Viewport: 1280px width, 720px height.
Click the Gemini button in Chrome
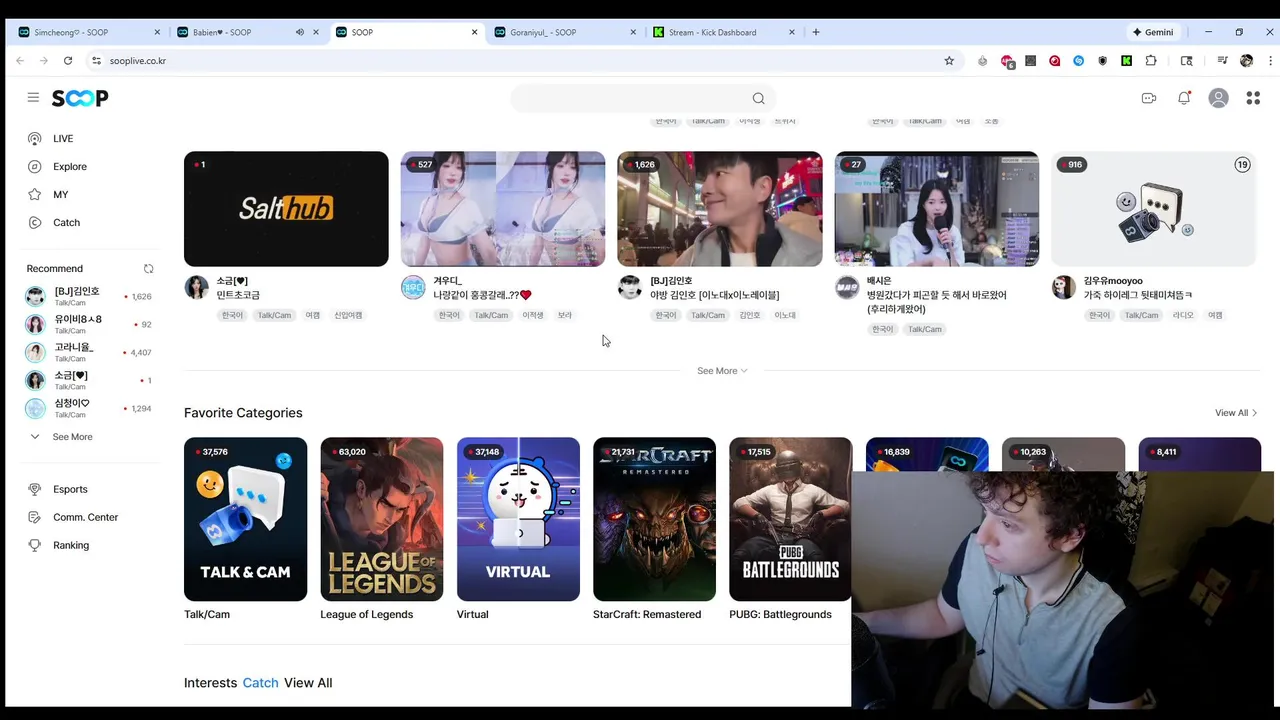point(1153,32)
